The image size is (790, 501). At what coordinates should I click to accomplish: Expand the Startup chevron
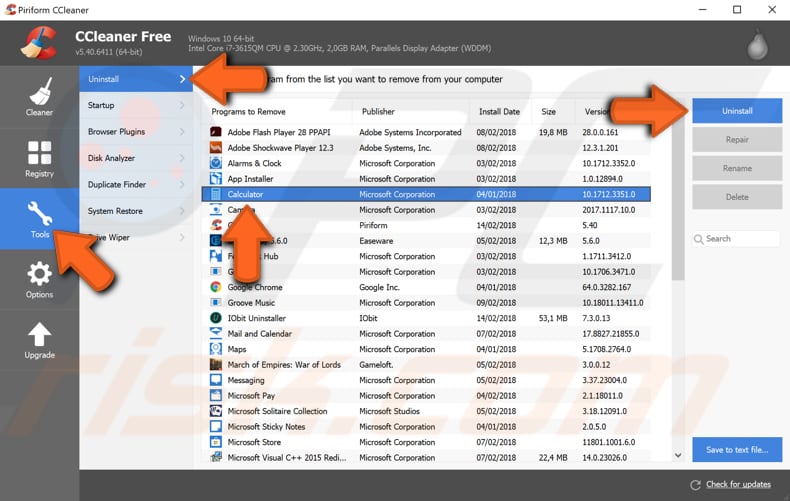(182, 105)
